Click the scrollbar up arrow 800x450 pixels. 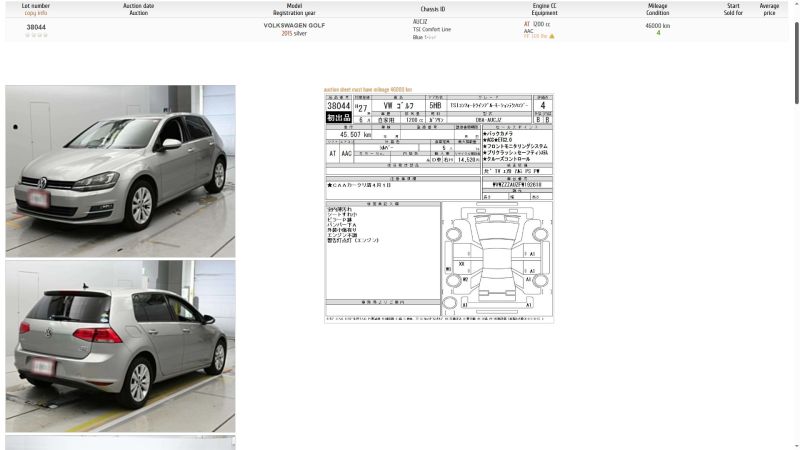coord(796,3)
